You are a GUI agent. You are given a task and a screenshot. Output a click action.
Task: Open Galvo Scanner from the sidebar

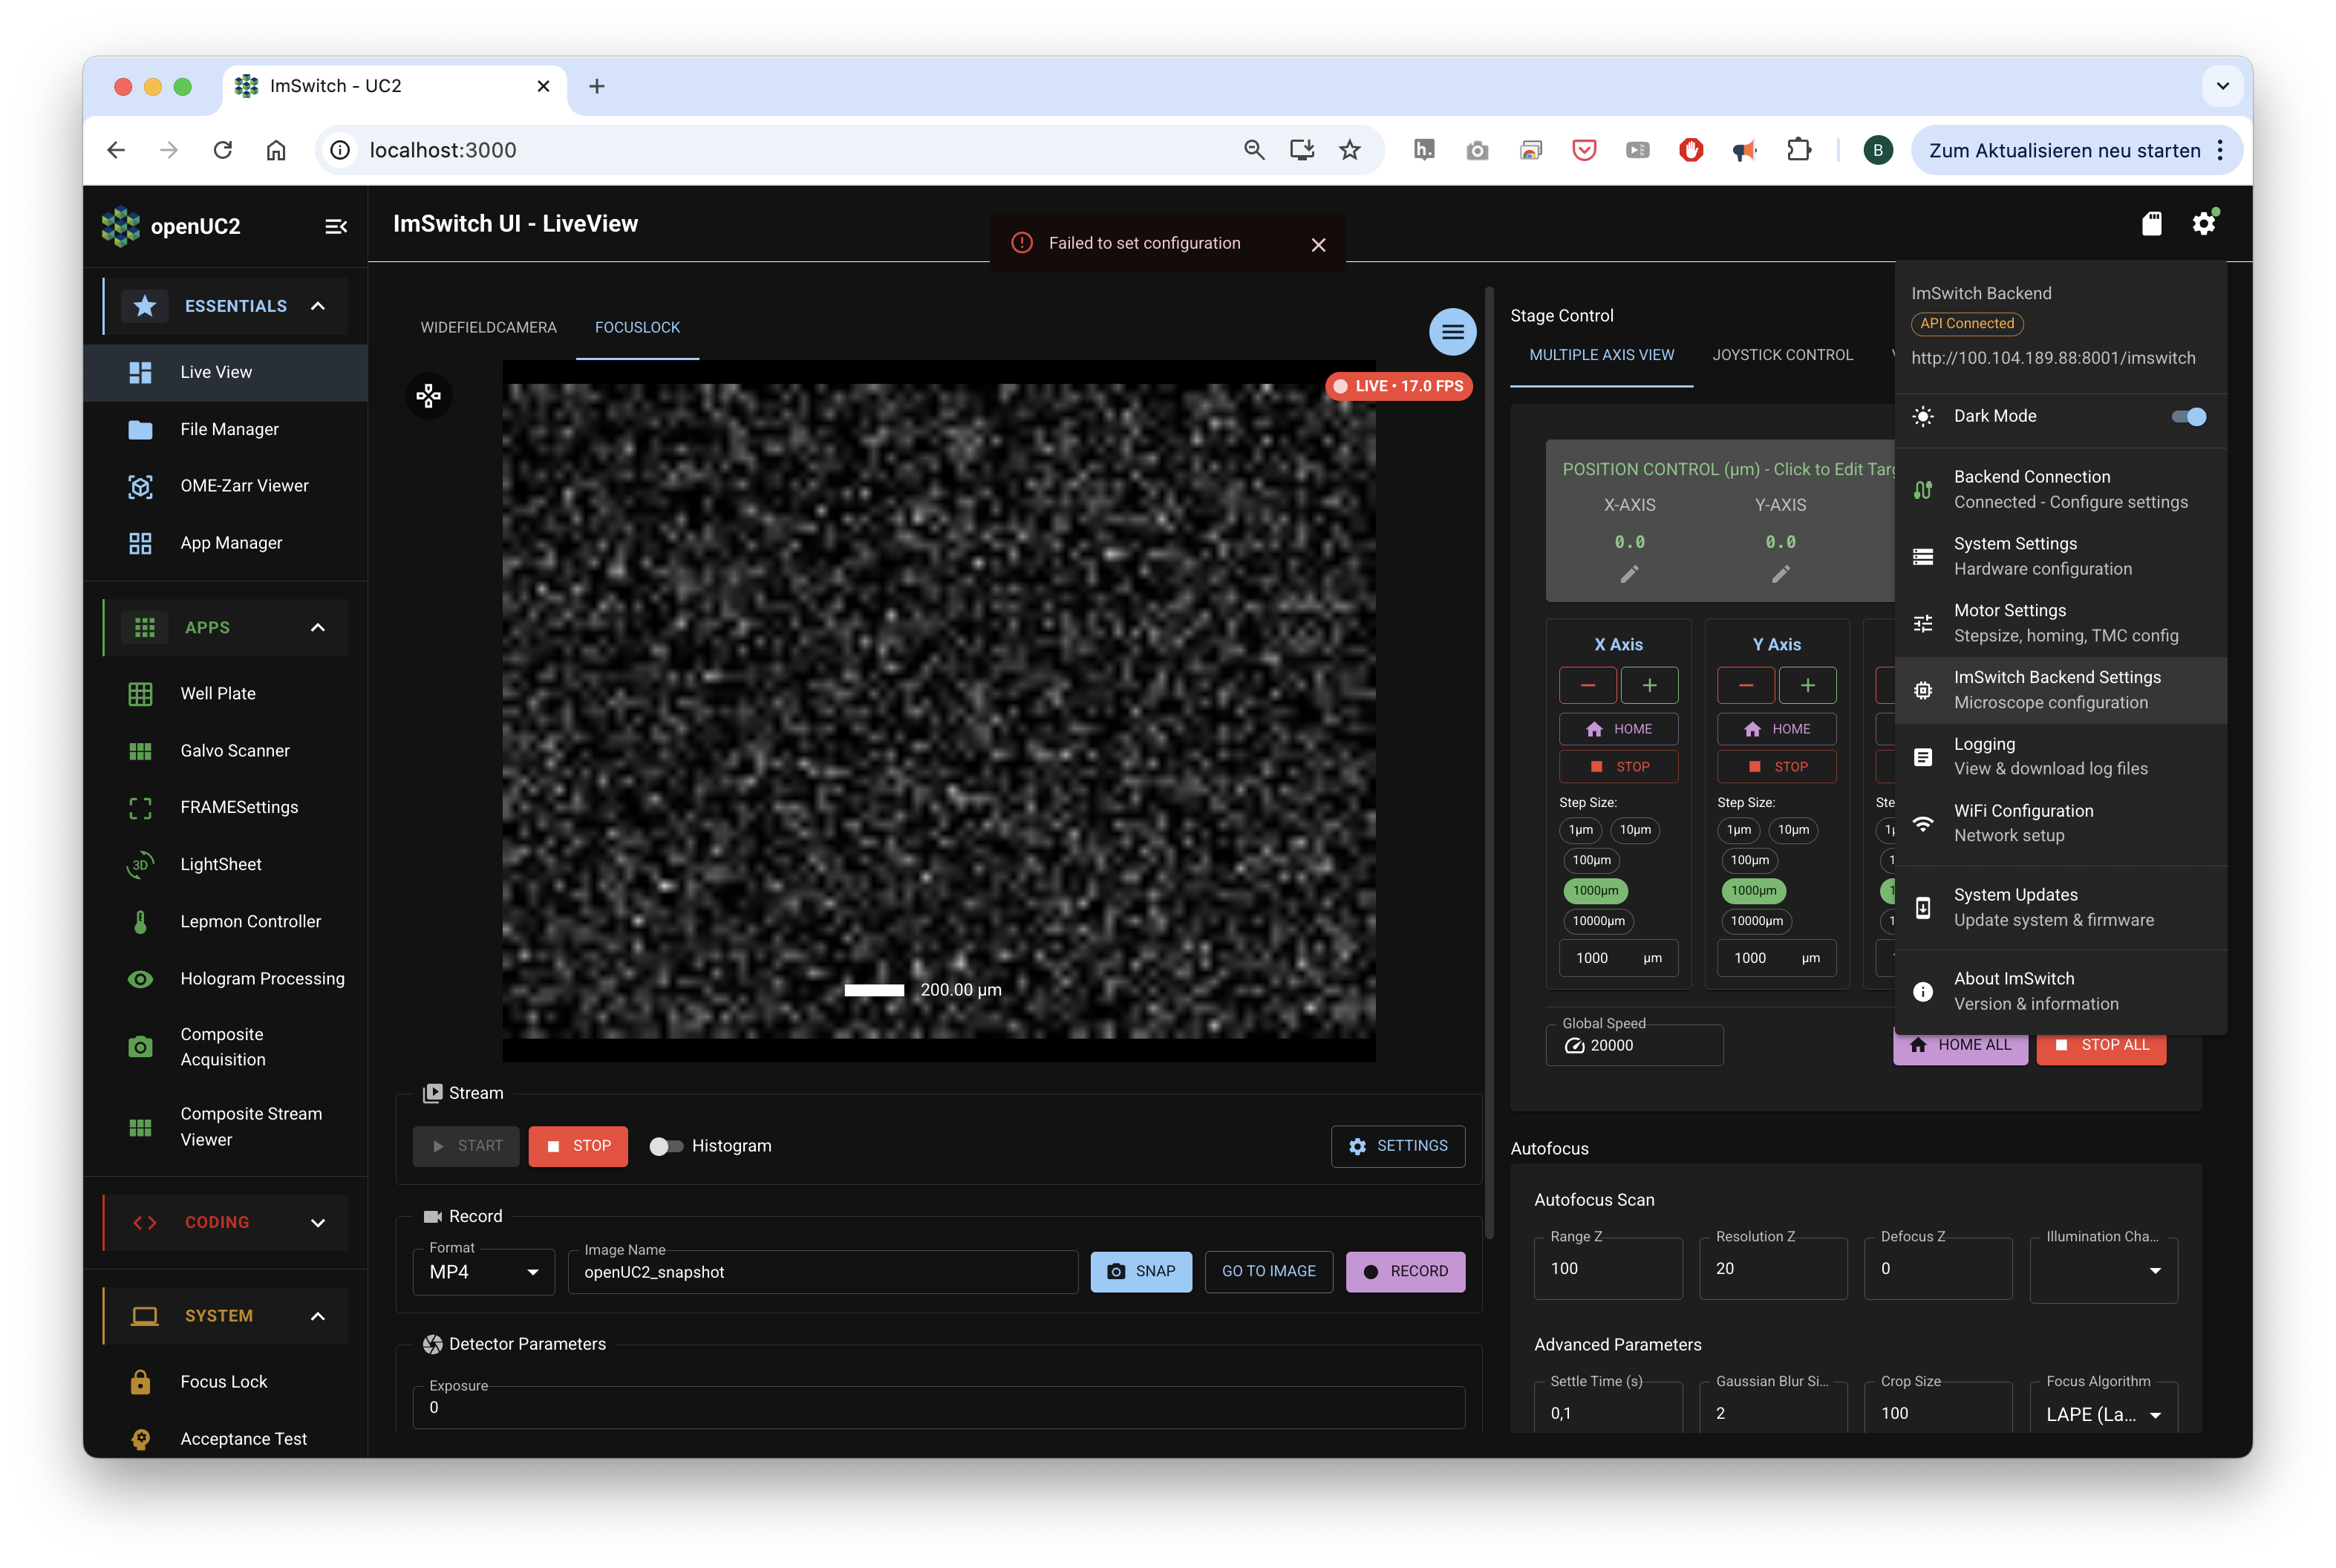tap(234, 750)
